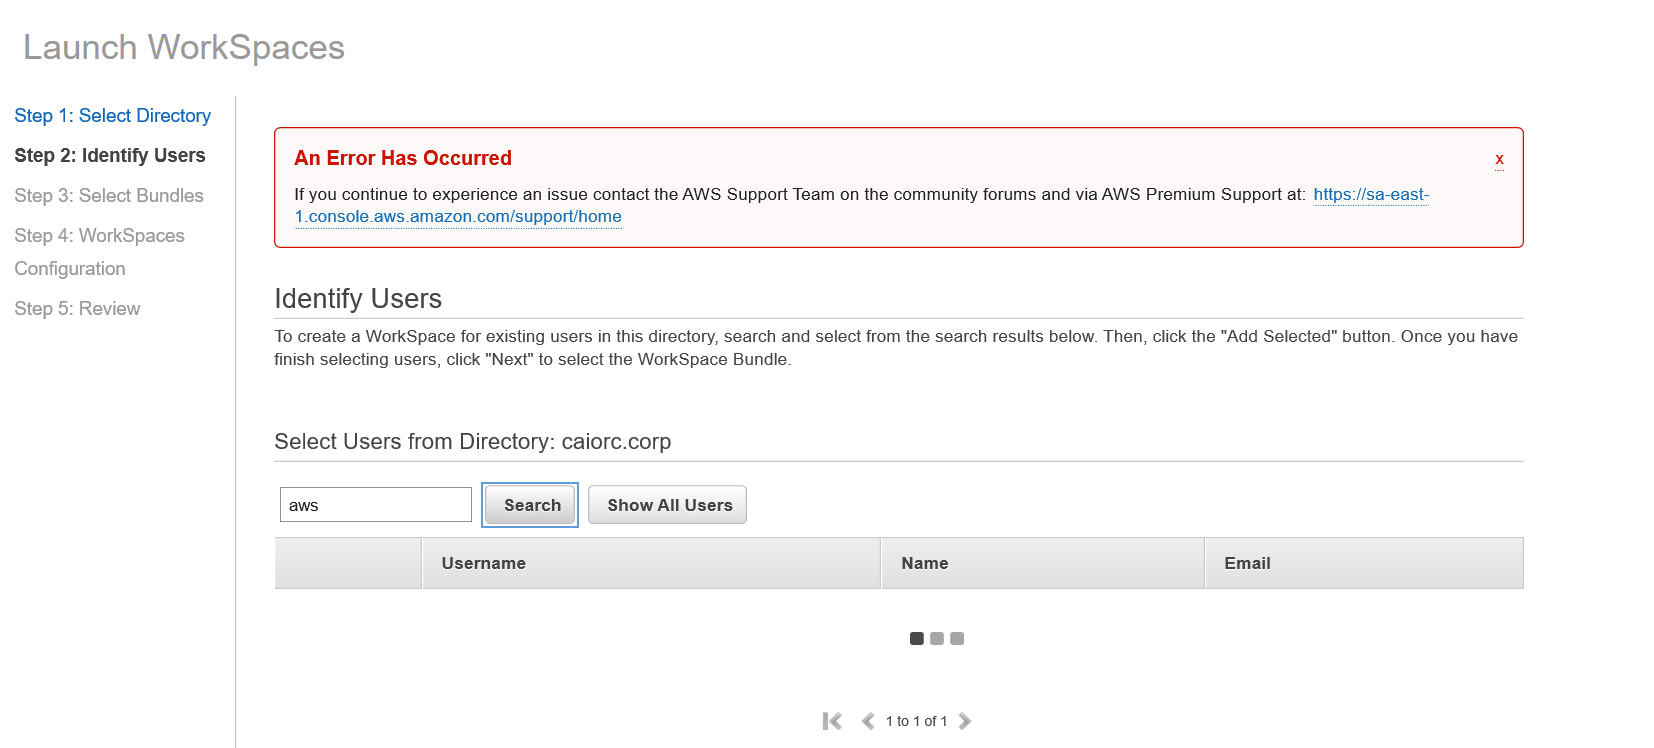This screenshot has width=1654, height=748.
Task: Go to the previous results page
Action: pyautogui.click(x=867, y=721)
